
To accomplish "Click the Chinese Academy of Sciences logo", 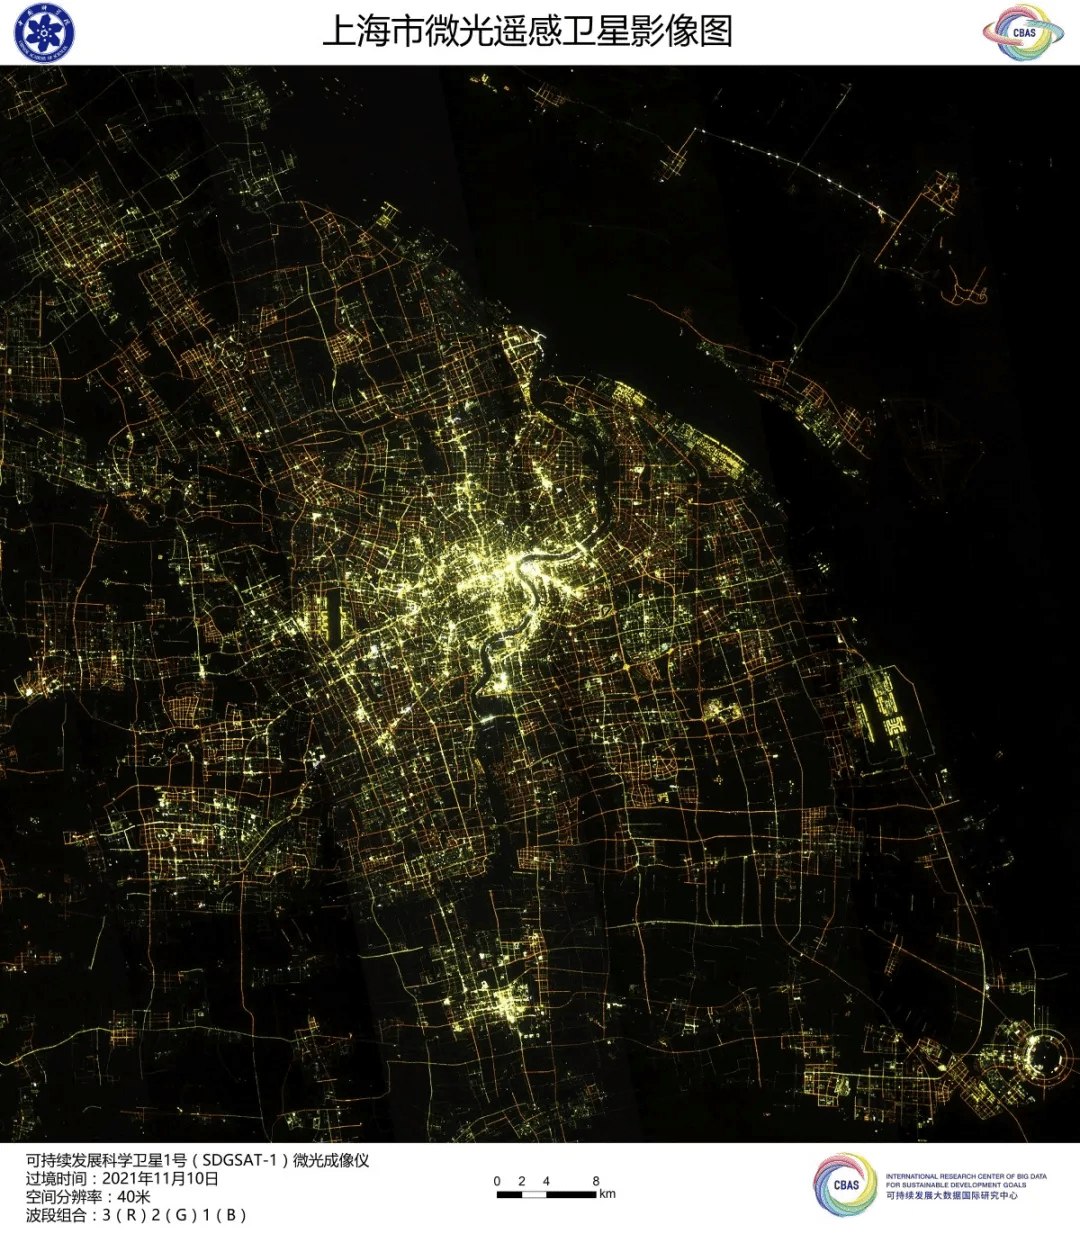I will coord(43,32).
